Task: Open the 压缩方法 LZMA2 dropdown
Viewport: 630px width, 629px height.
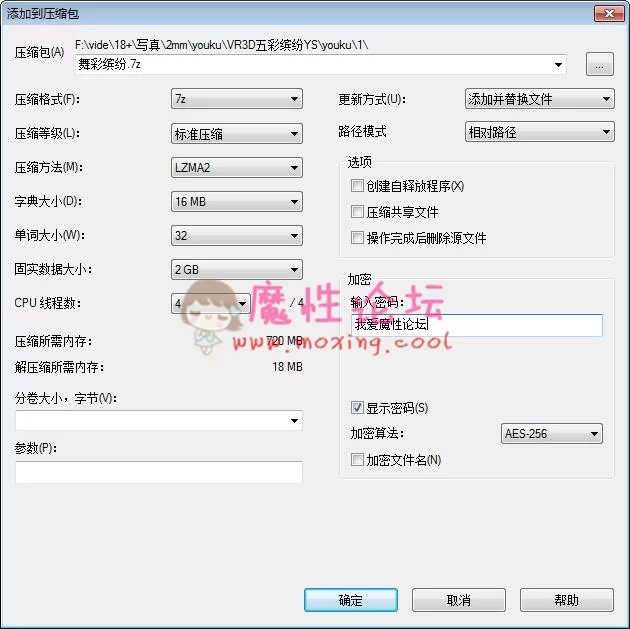Action: (x=237, y=167)
